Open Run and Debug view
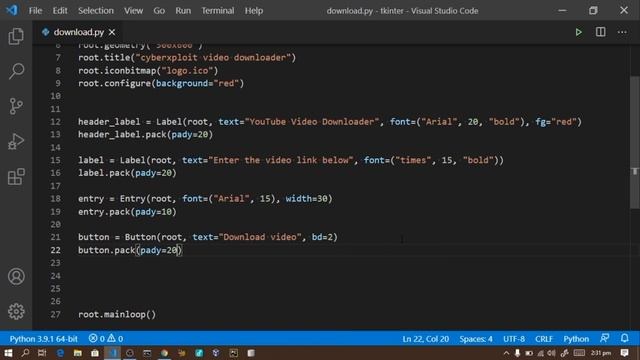 pos(16,141)
